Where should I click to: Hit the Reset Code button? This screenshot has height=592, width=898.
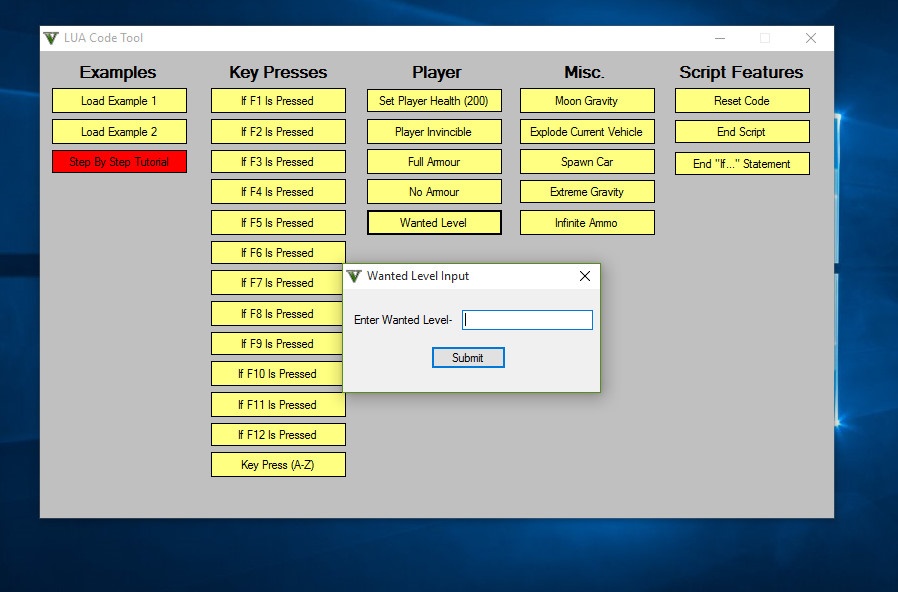[x=742, y=101]
